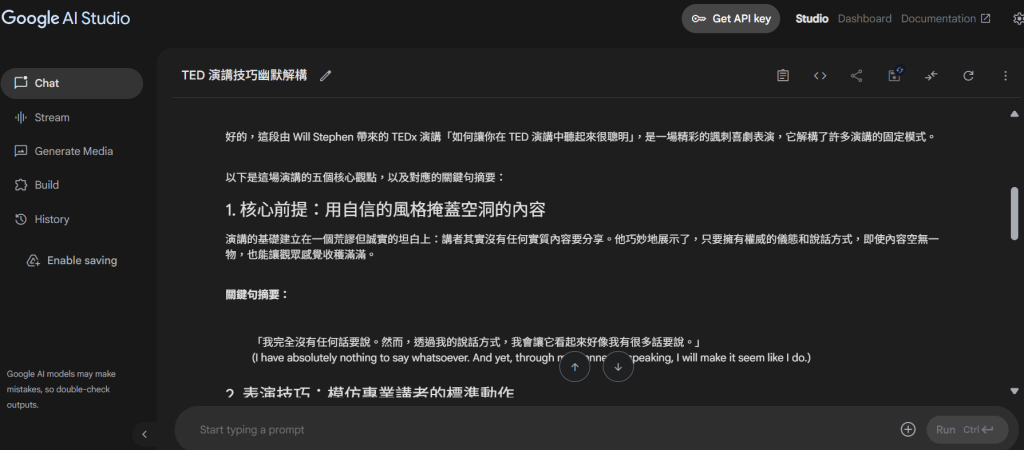Click the compare mode arrows icon
Image resolution: width=1024 pixels, height=450 pixels.
(931, 76)
